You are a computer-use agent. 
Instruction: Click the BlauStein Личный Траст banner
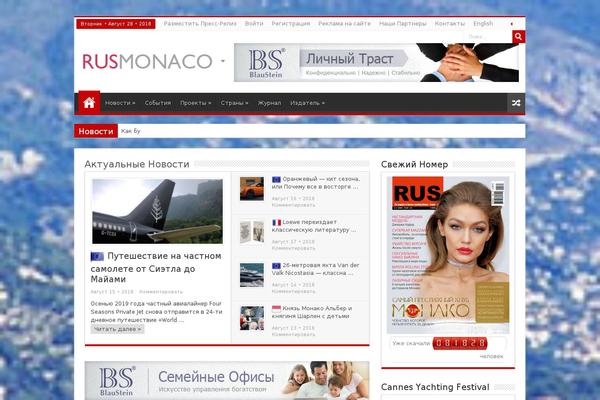376,62
